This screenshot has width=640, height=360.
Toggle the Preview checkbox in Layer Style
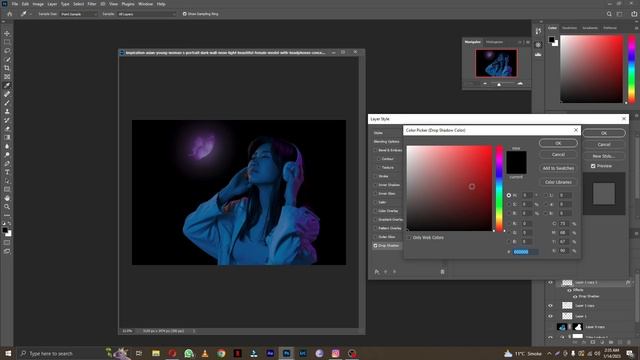(593, 166)
